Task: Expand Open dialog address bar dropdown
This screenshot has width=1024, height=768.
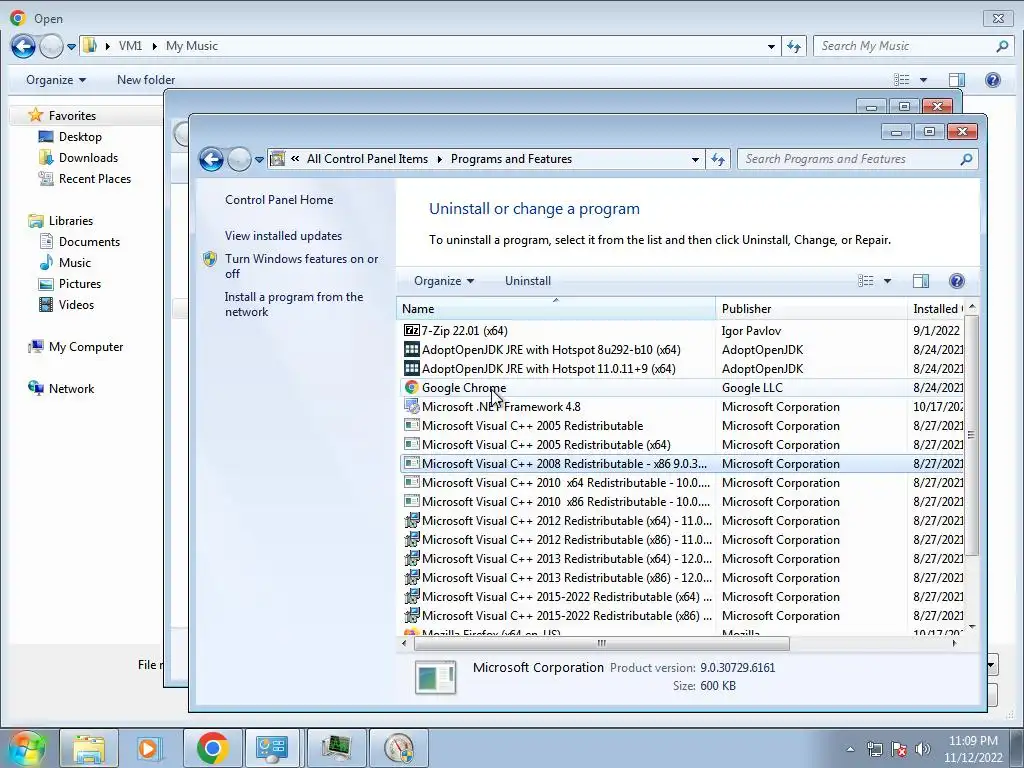Action: point(771,46)
